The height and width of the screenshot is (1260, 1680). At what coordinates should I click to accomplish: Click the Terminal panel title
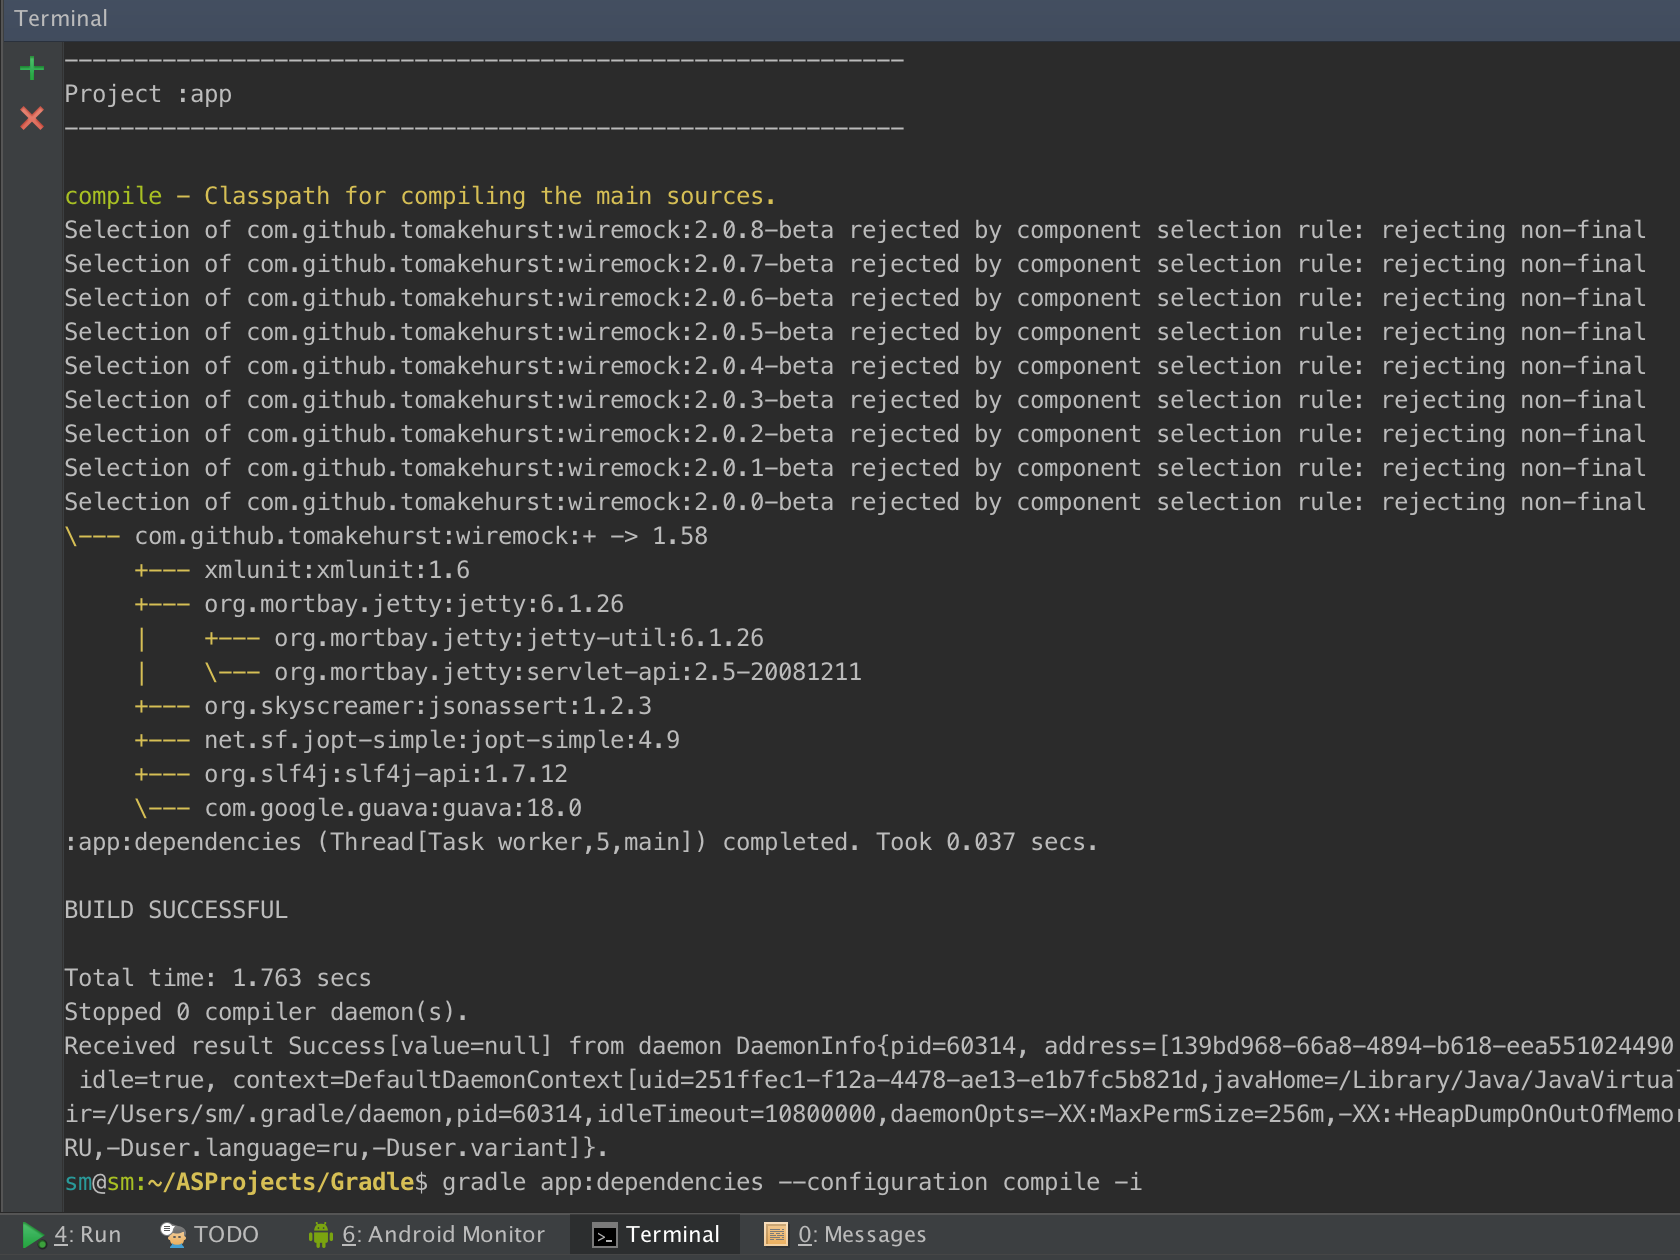tap(61, 19)
